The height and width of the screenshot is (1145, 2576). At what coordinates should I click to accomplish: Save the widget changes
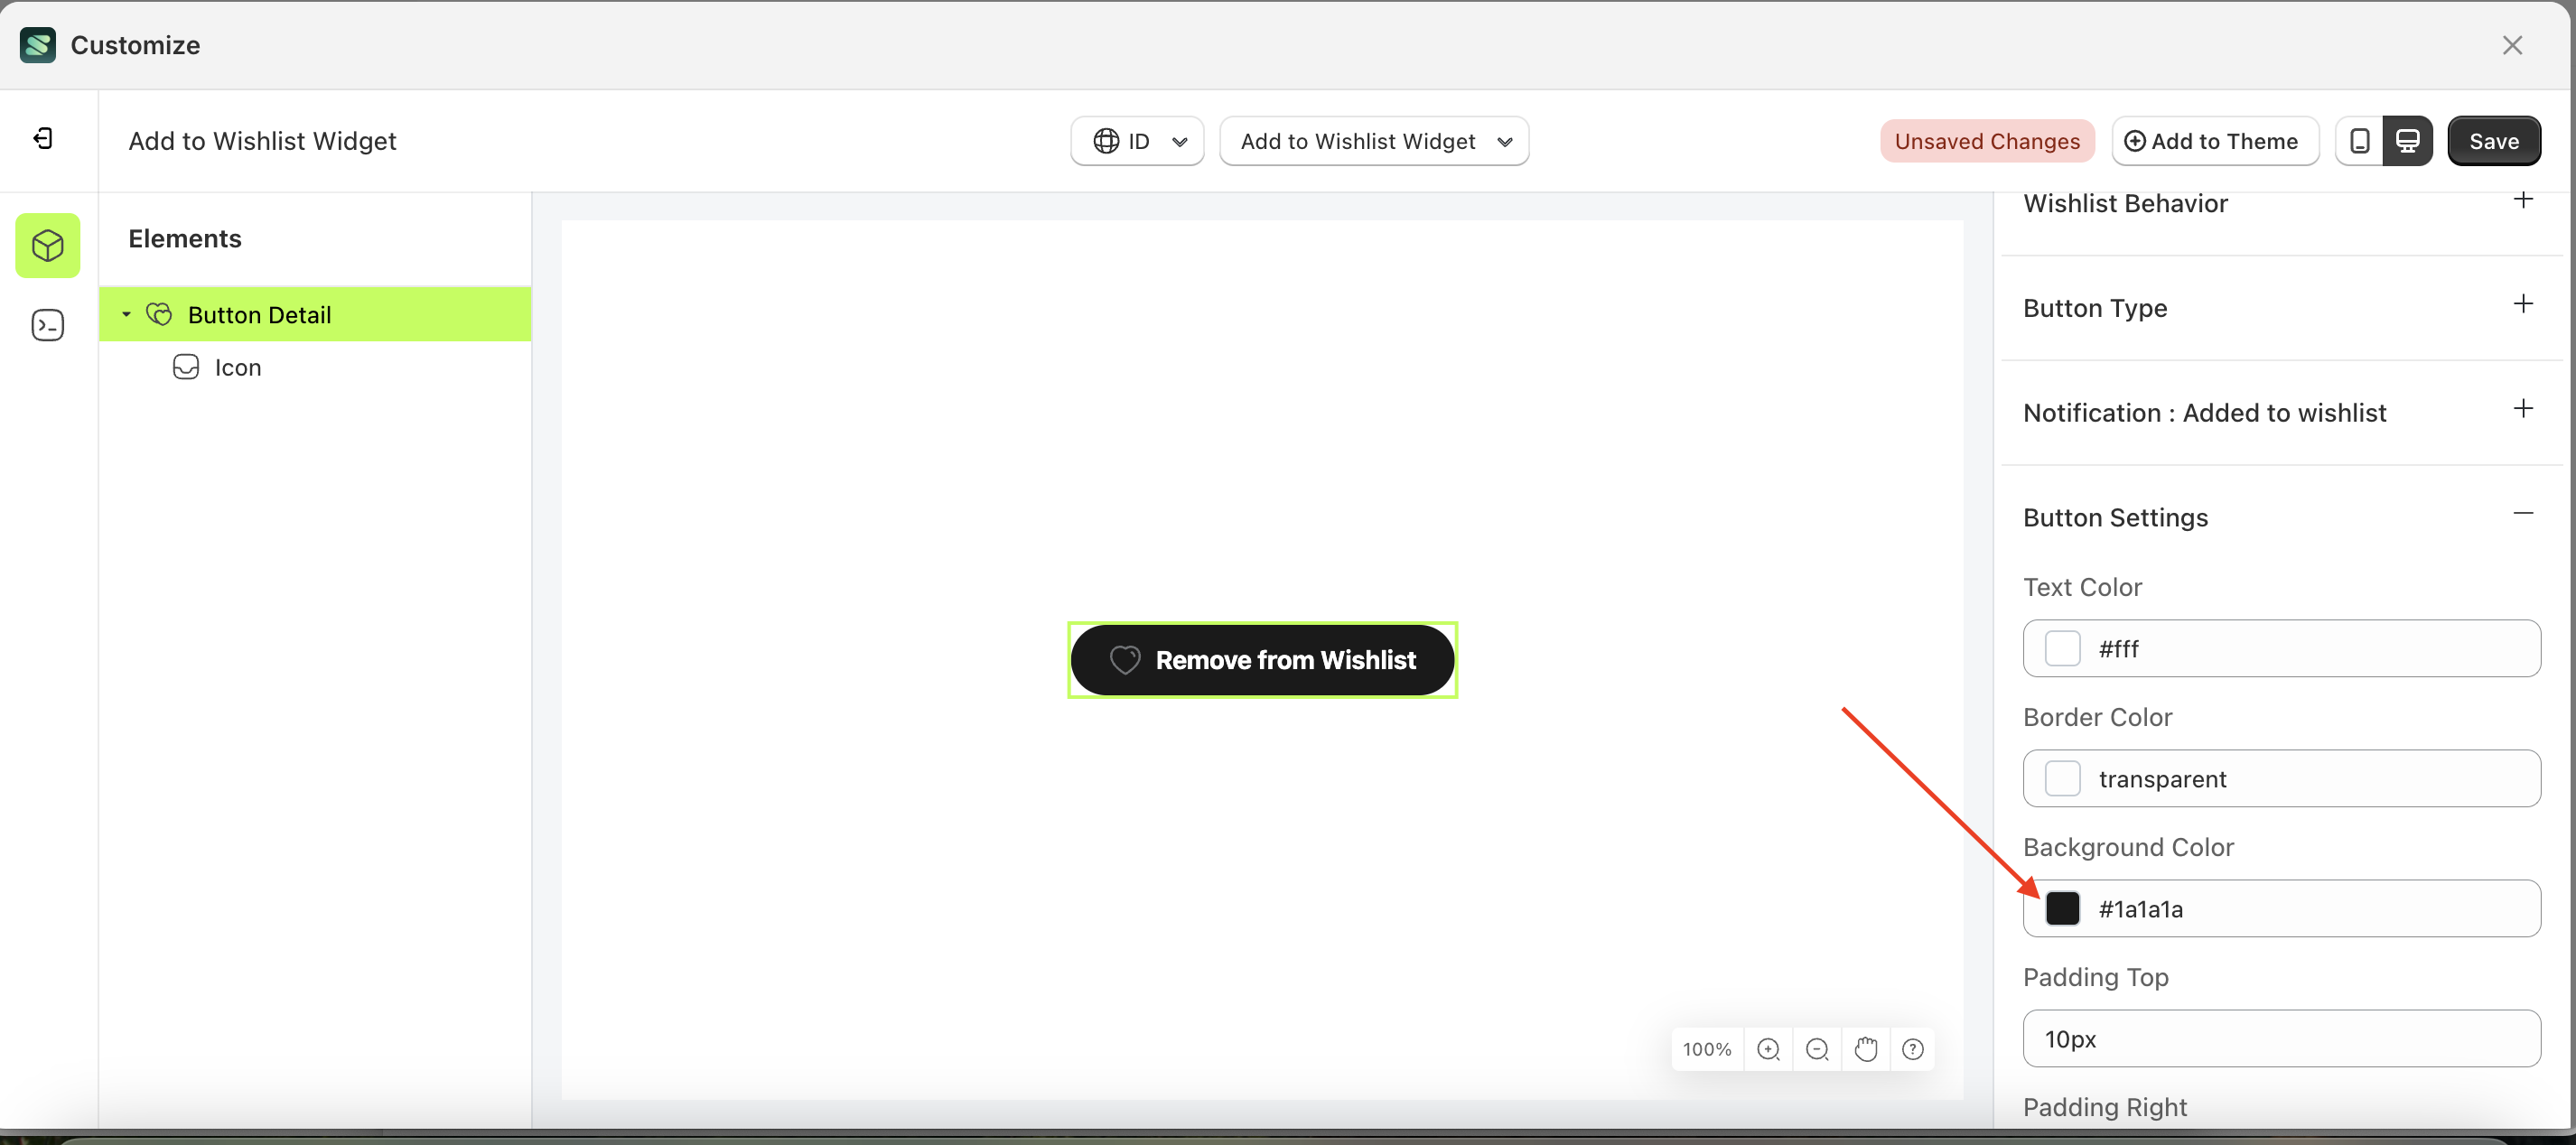click(2494, 140)
